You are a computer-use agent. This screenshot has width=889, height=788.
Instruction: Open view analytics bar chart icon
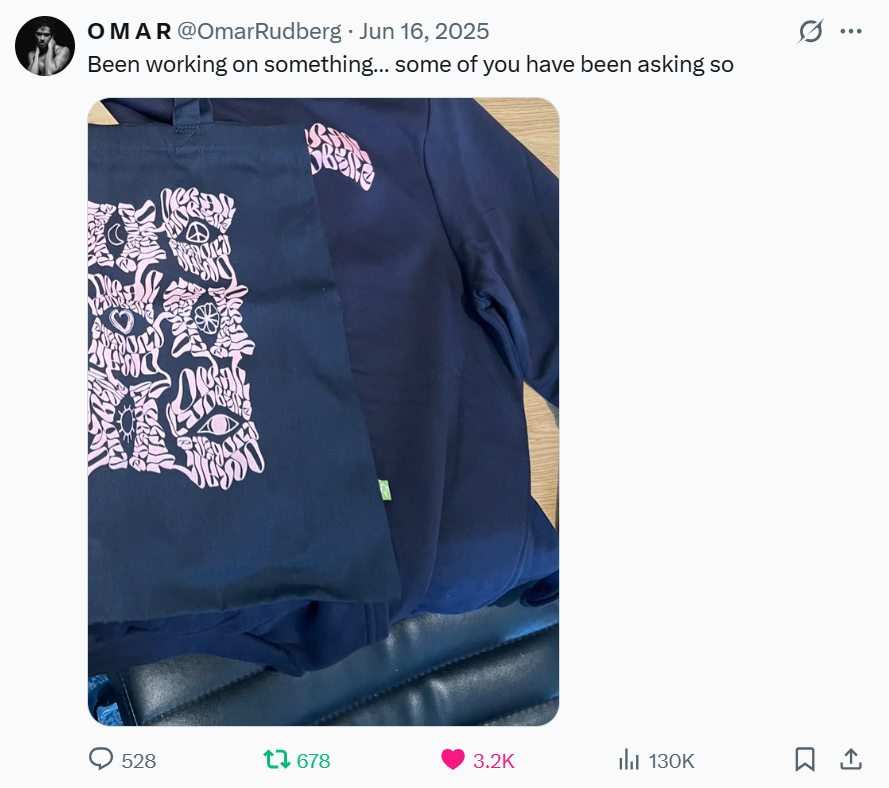[629, 760]
